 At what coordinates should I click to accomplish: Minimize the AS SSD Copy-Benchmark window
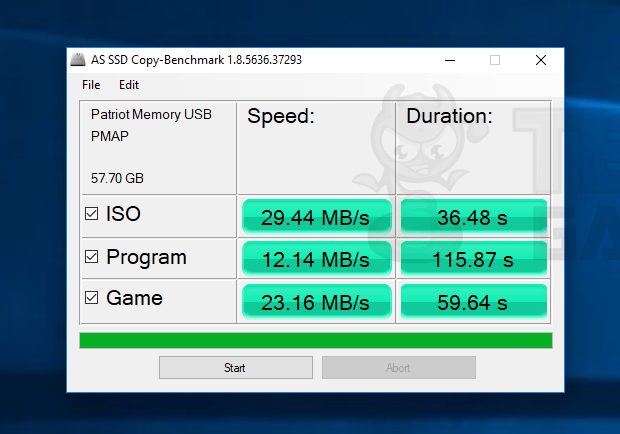click(450, 60)
